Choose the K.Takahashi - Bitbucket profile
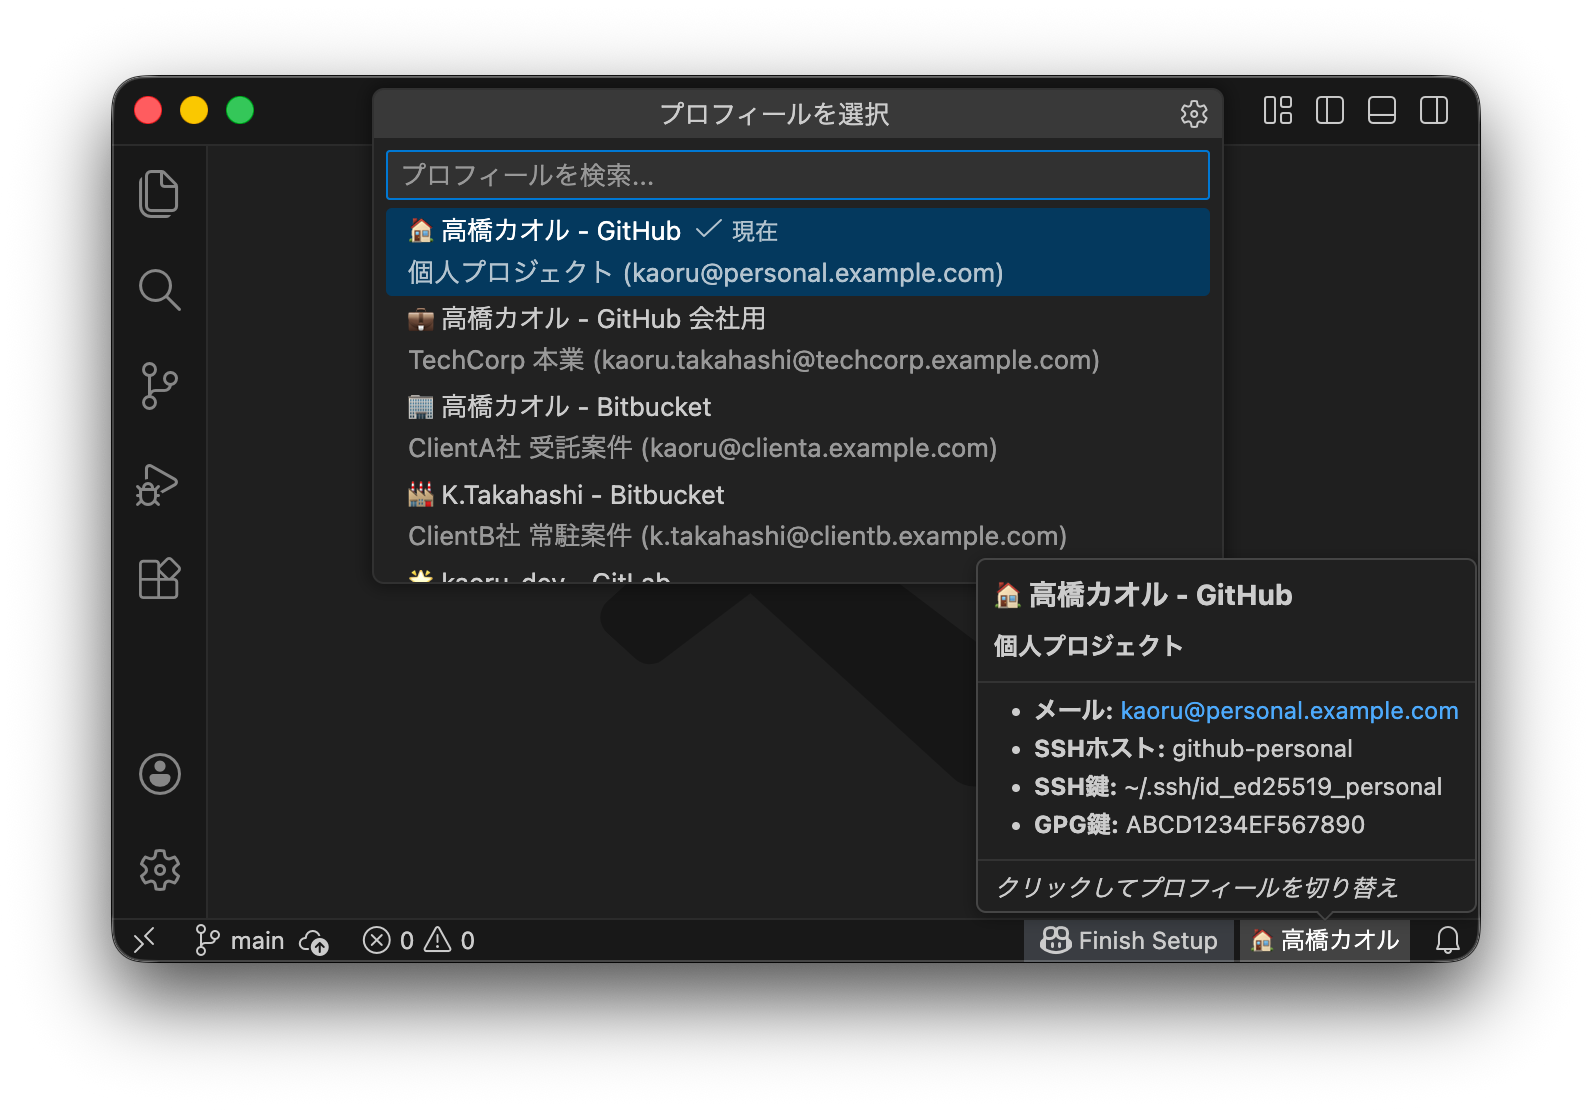Screen dimensions: 1592x1110 [798, 515]
